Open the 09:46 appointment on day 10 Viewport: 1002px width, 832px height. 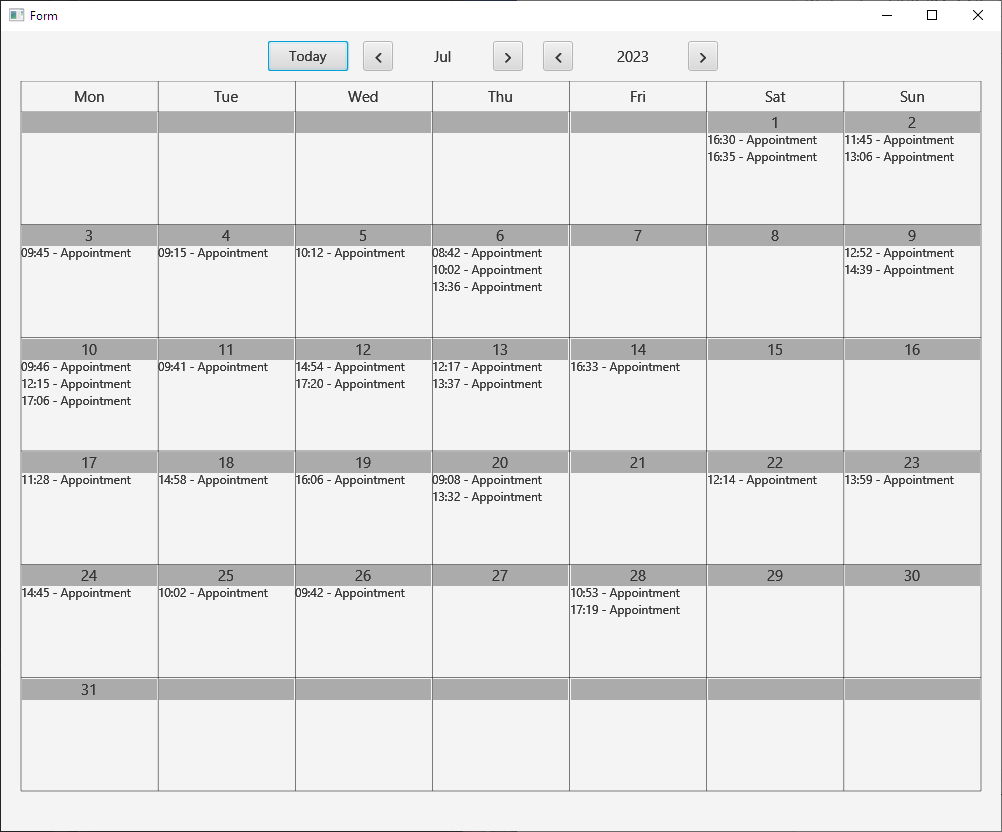76,367
